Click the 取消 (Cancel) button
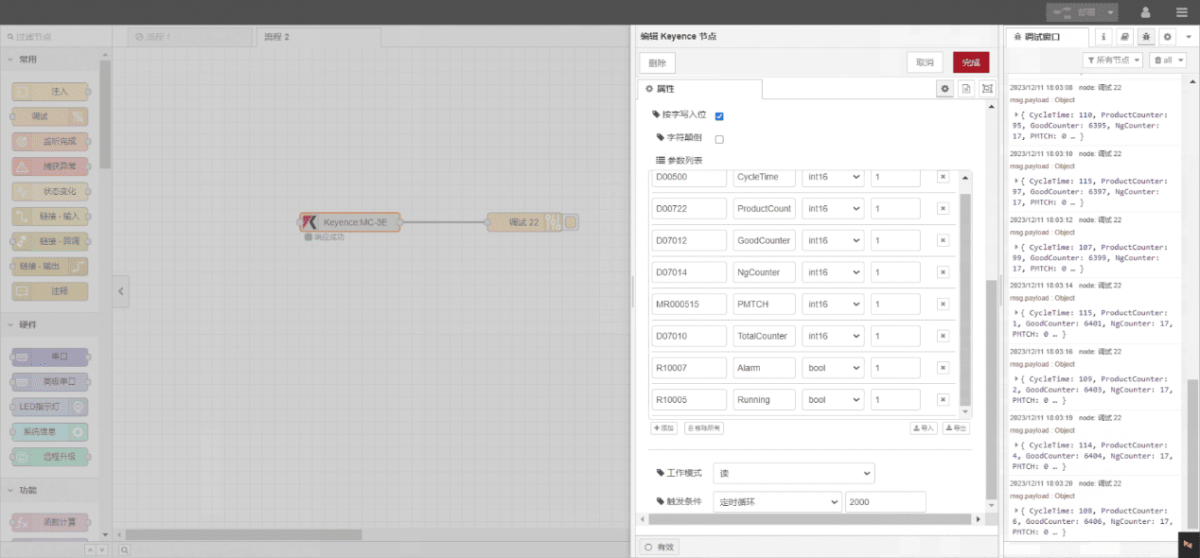Viewport: 1200px width, 558px height. point(925,62)
